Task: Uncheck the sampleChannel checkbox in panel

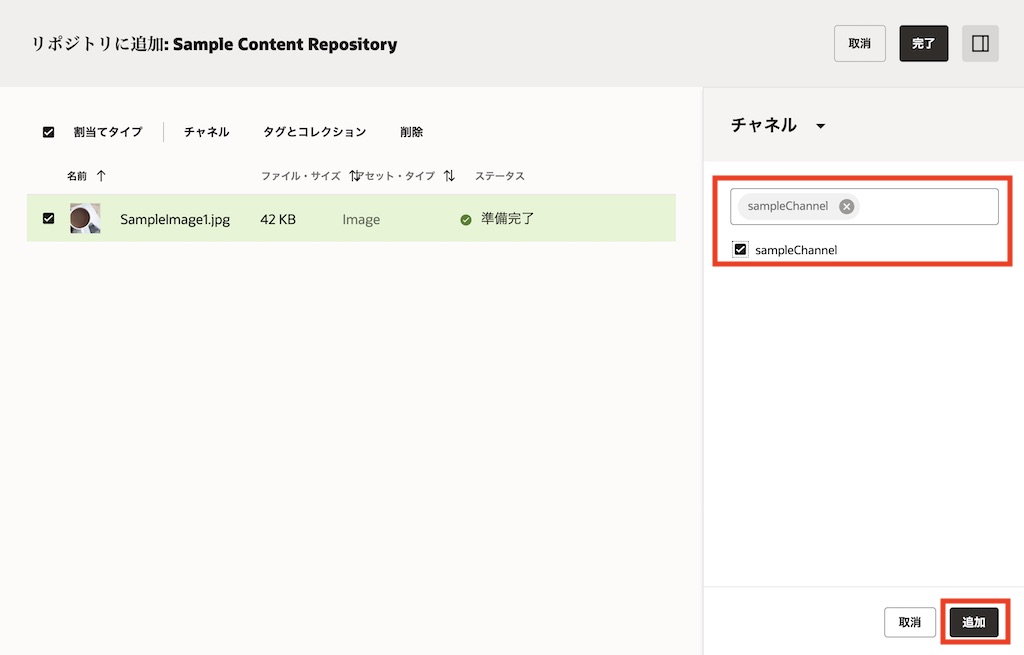Action: (741, 250)
